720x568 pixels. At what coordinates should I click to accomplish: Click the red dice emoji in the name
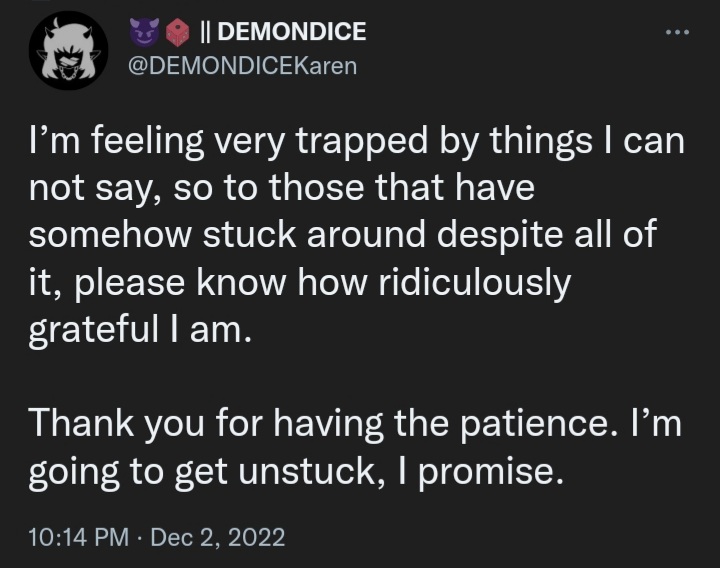coord(177,33)
